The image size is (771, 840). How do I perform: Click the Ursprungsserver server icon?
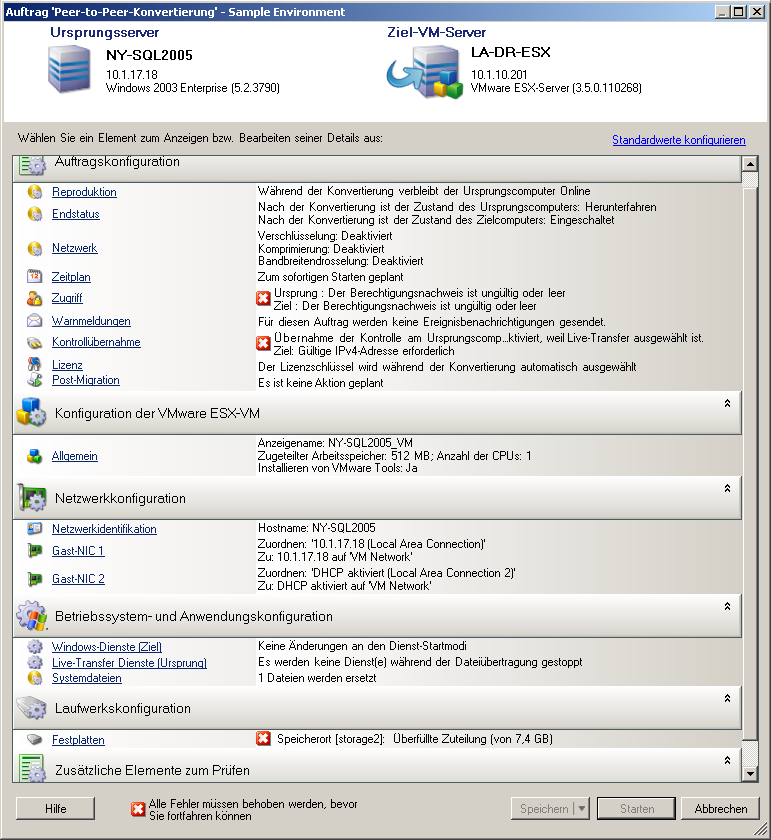[x=69, y=69]
